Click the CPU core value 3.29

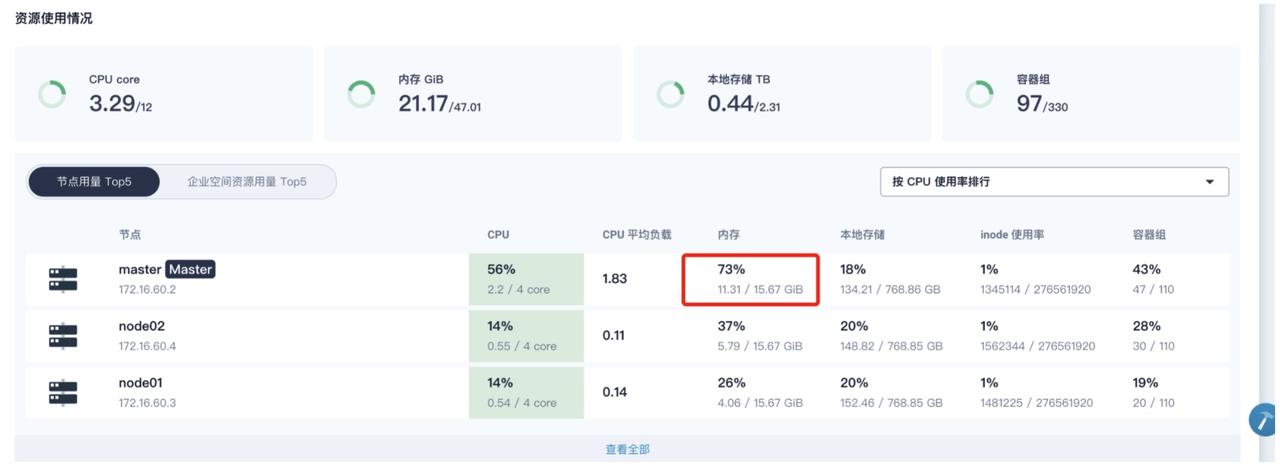click(x=112, y=103)
